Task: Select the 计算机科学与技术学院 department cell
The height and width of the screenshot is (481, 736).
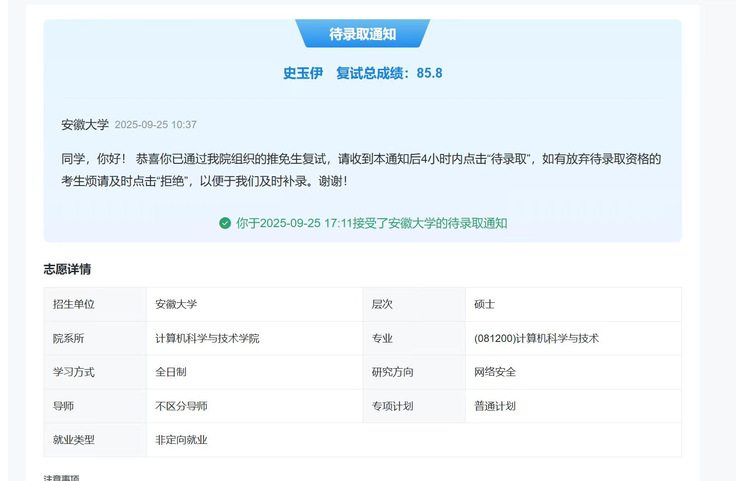Action: [x=207, y=338]
